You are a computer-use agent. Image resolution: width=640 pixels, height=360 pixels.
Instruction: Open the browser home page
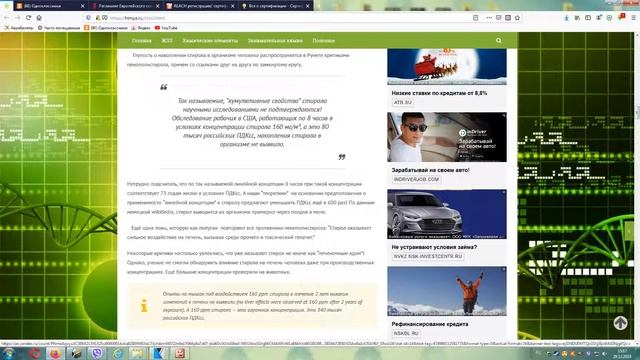pyautogui.click(x=39, y=18)
